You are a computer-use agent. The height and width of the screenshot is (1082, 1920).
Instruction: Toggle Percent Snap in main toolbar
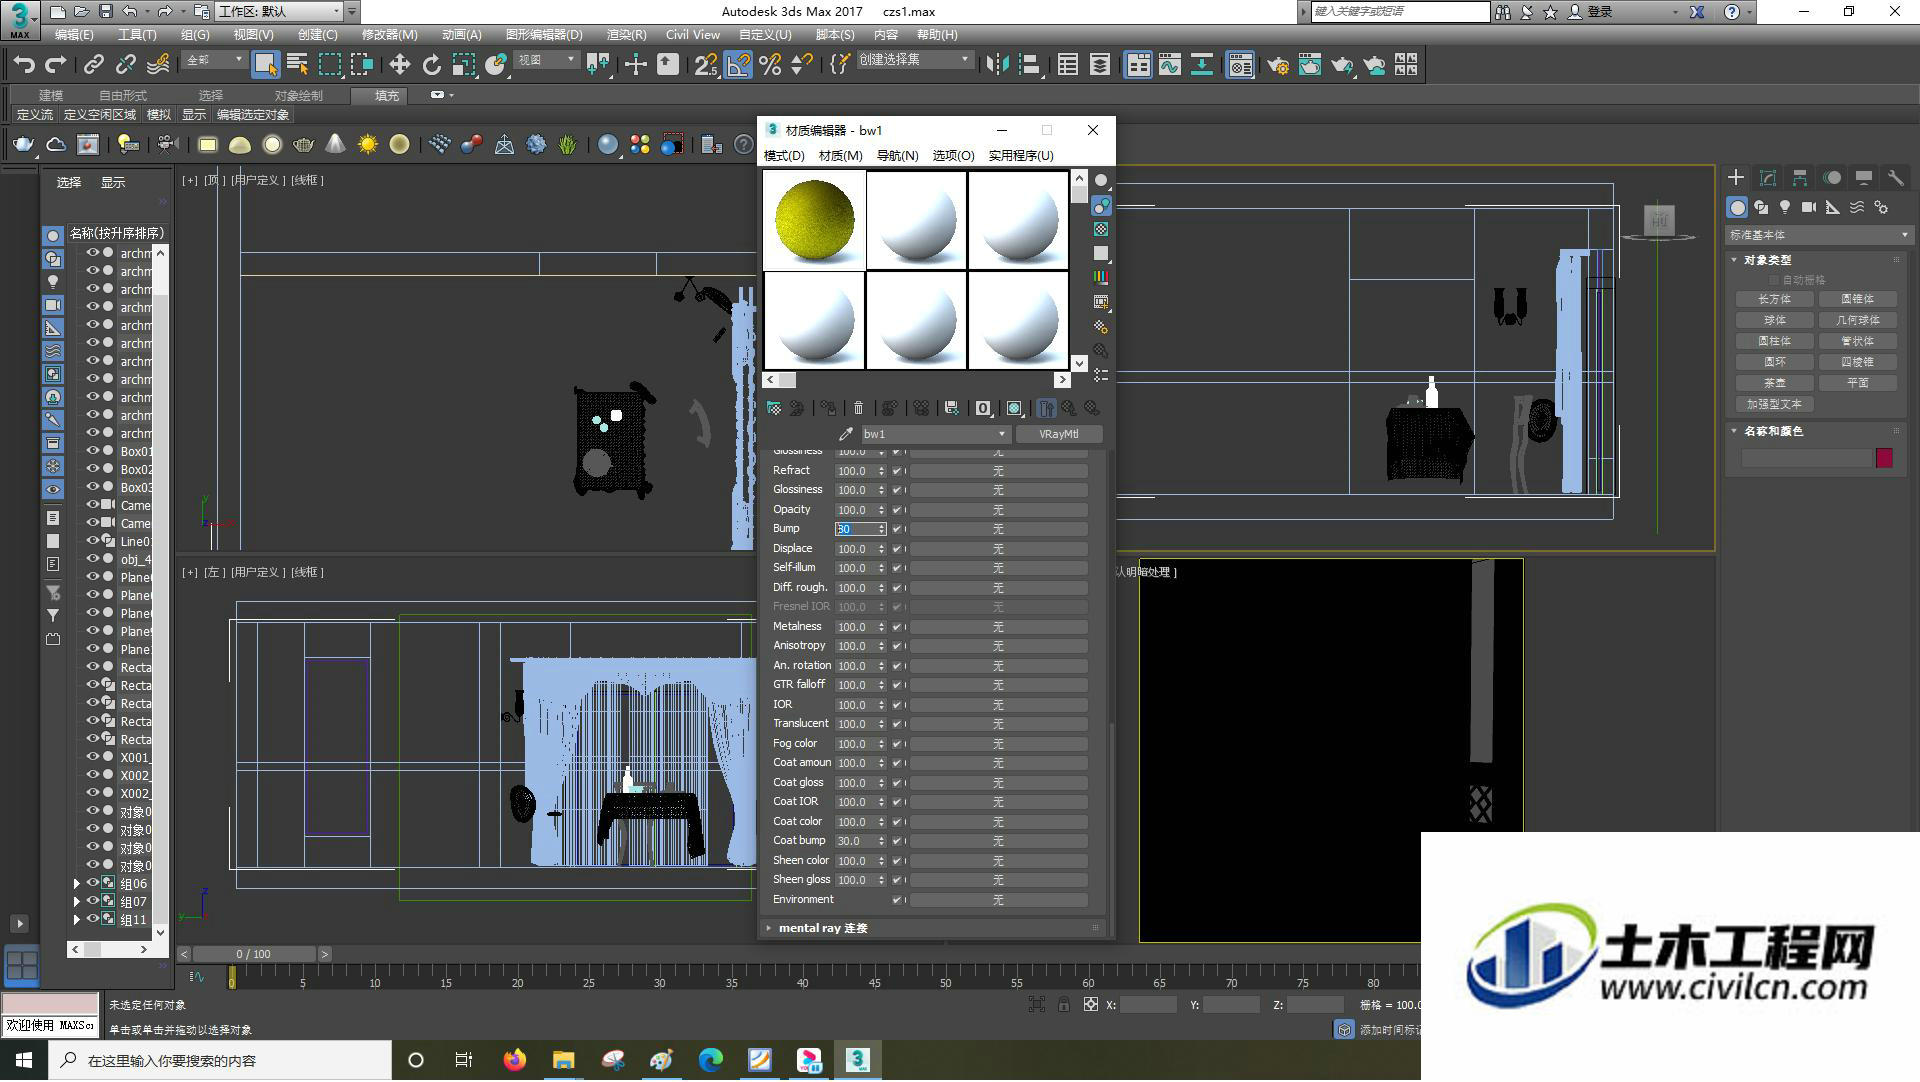coord(770,65)
